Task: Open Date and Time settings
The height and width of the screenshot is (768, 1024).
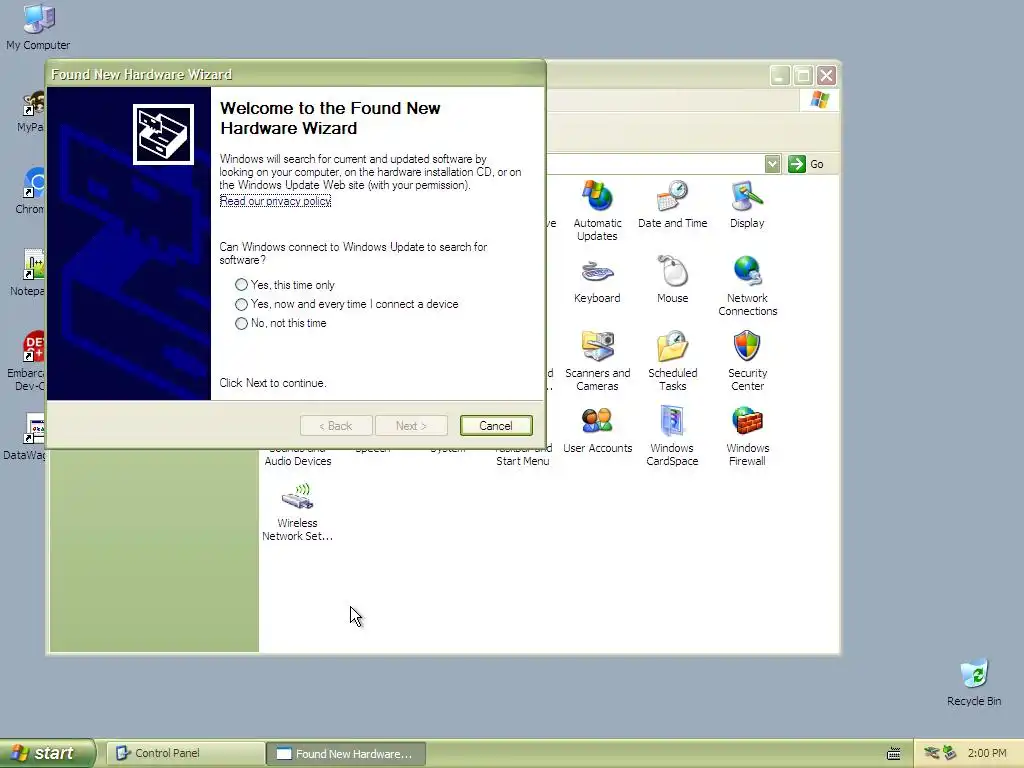Action: point(672,204)
